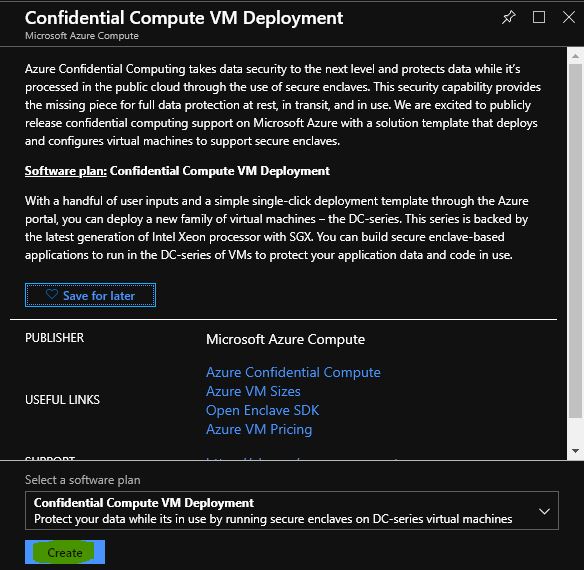Click the heart icon in Save for later
The width and height of the screenshot is (584, 570).
coord(52,295)
